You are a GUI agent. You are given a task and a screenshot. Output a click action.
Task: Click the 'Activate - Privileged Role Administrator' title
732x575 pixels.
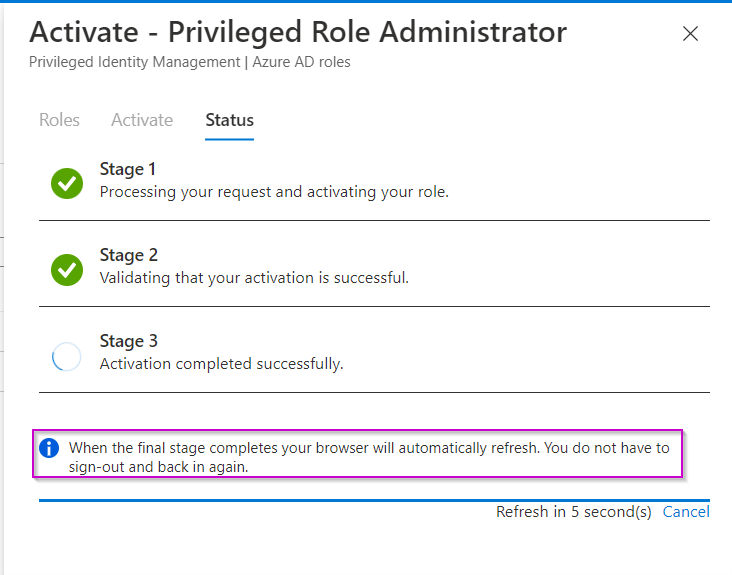[x=298, y=32]
